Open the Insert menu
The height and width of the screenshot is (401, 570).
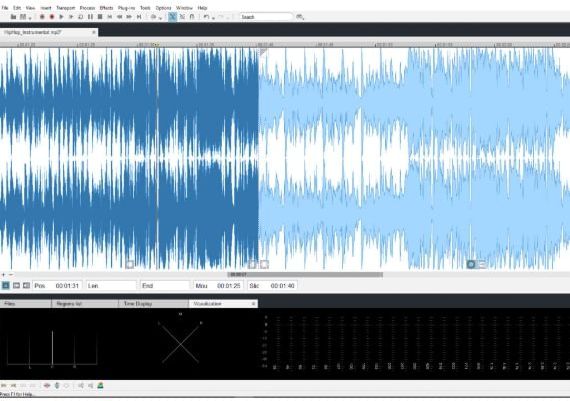click(x=46, y=8)
